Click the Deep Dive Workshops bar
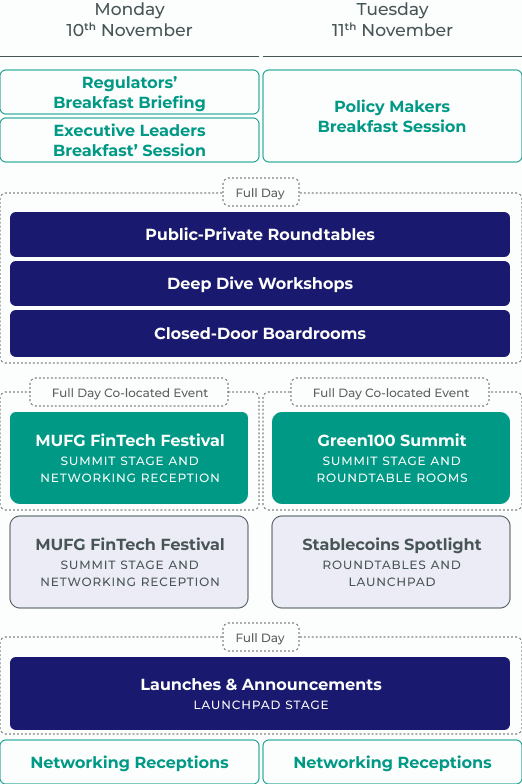Image resolution: width=522 pixels, height=784 pixels. [x=260, y=284]
